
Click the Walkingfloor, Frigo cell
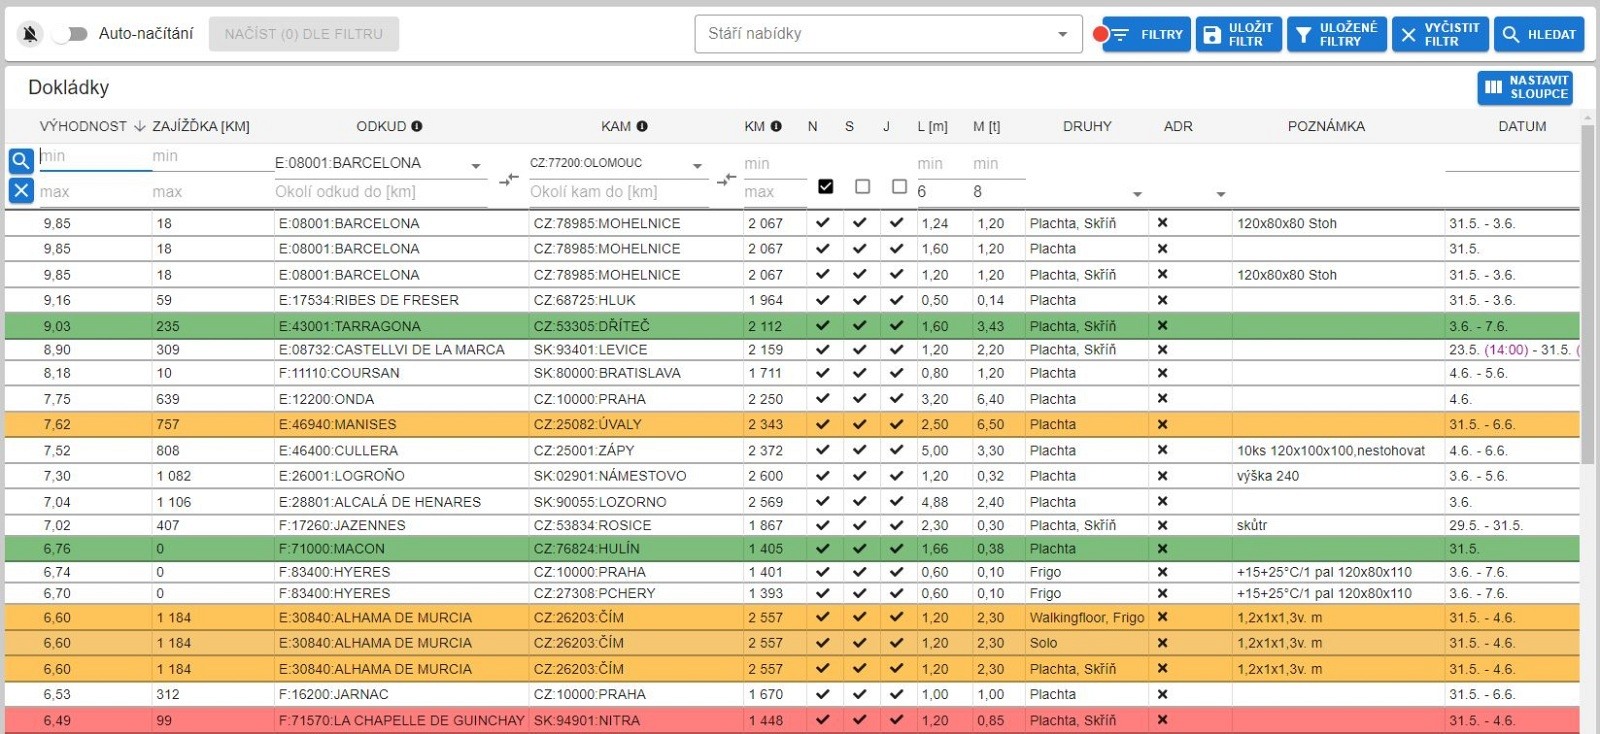click(x=1087, y=618)
